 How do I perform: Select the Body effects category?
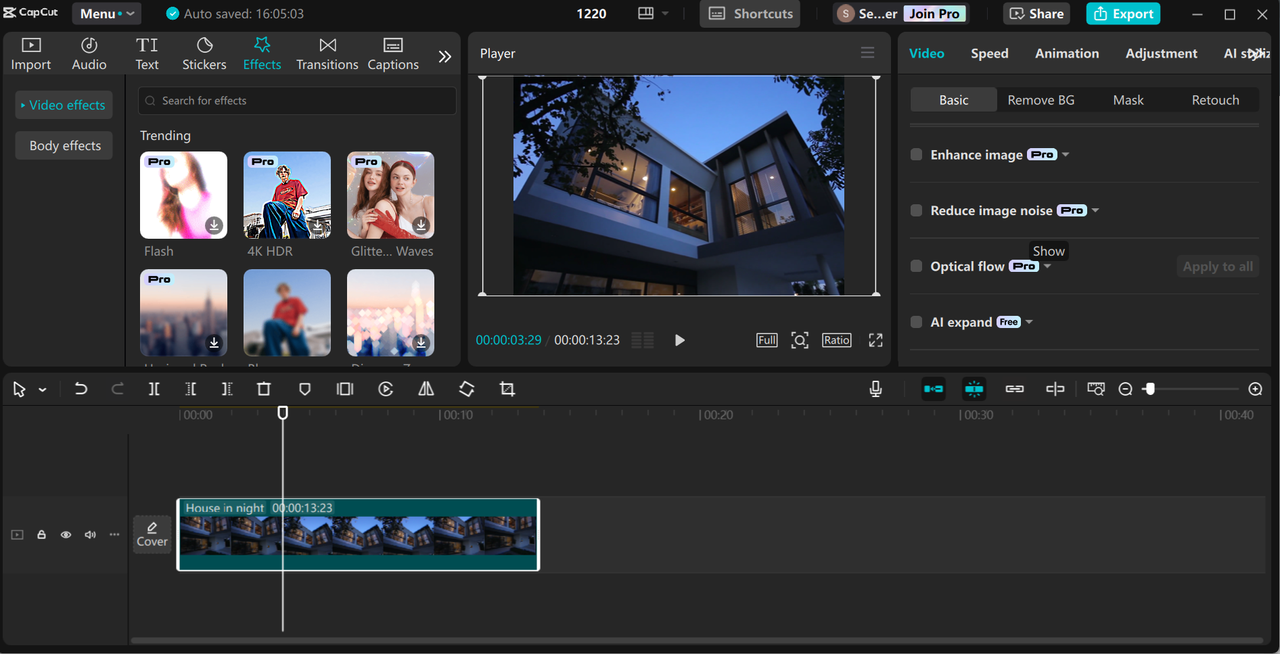65,145
